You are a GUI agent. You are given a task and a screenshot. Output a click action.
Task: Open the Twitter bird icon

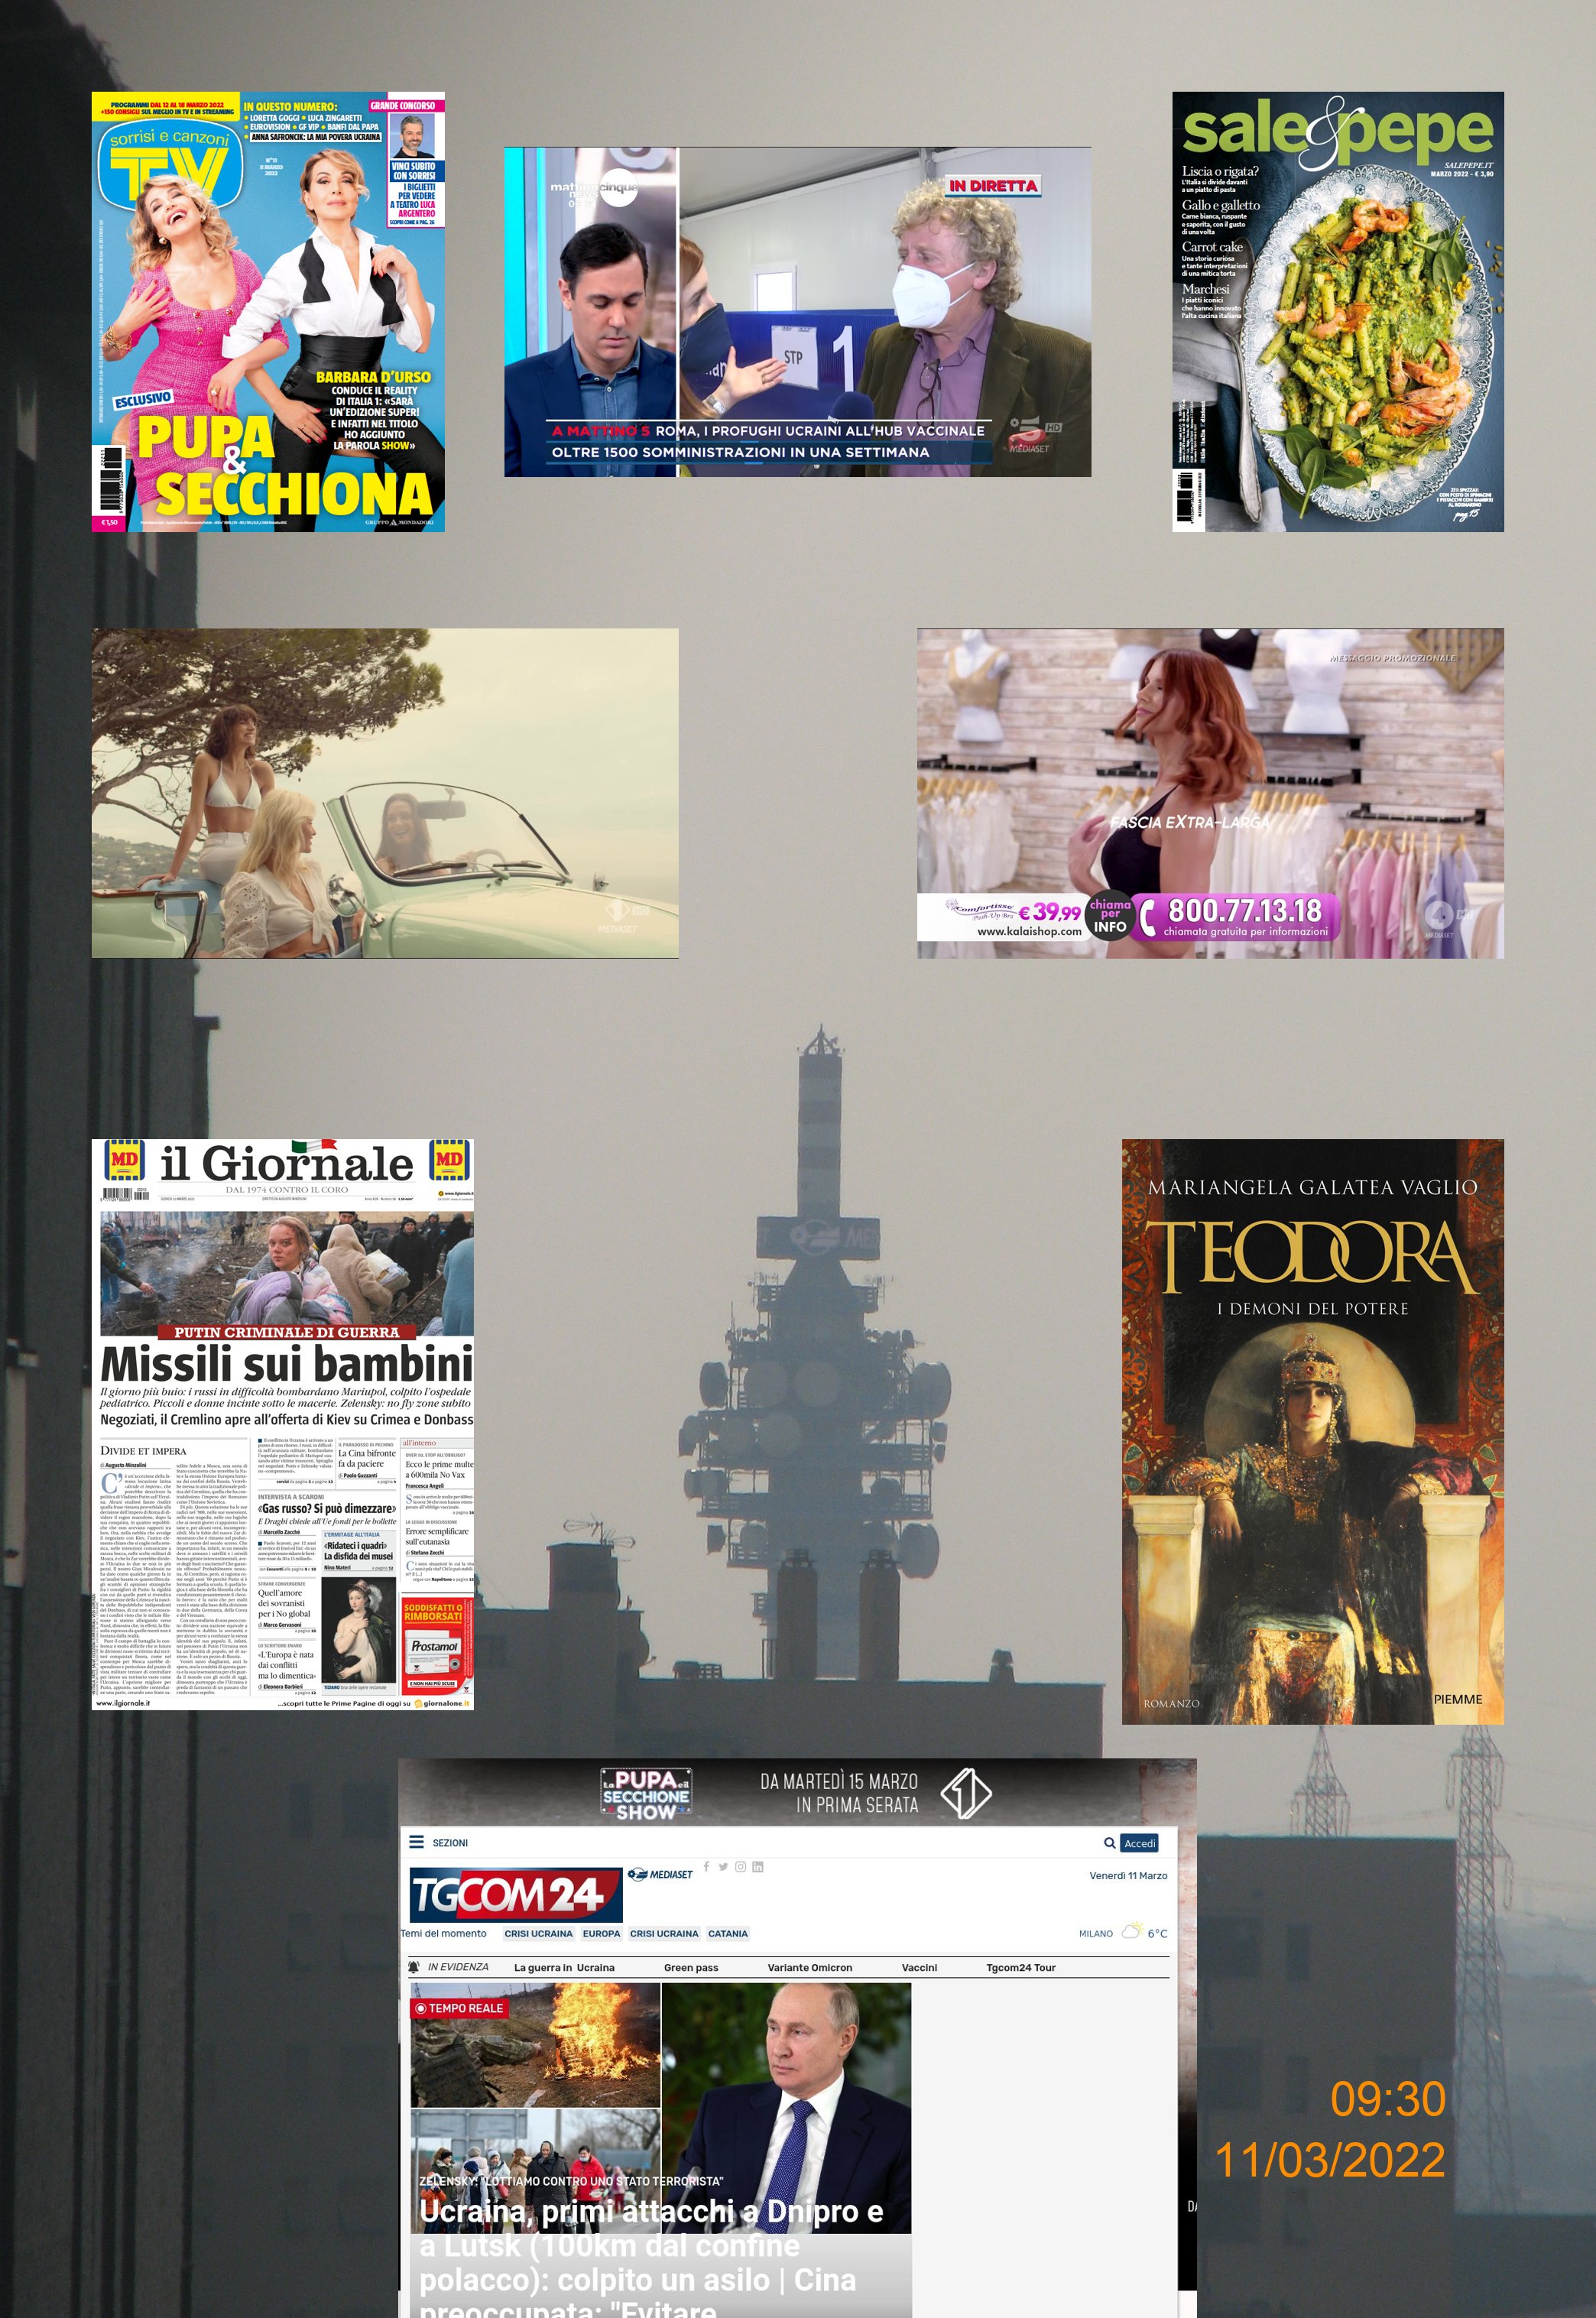[x=723, y=1867]
